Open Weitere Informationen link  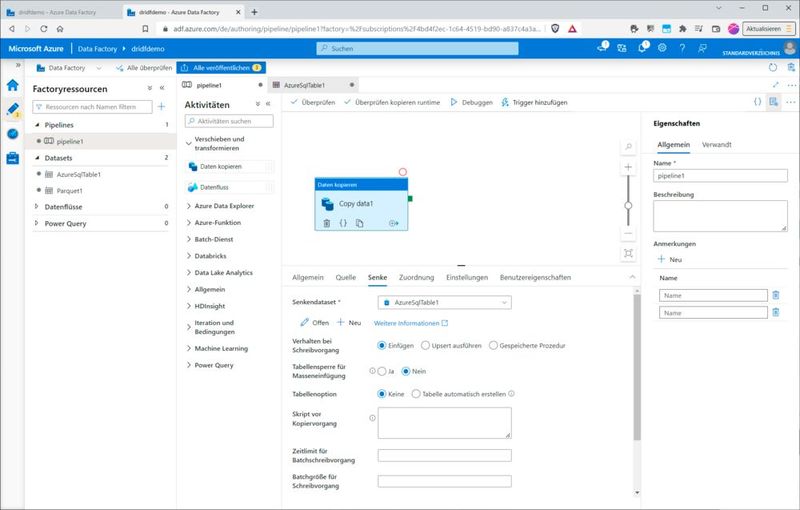click(411, 323)
